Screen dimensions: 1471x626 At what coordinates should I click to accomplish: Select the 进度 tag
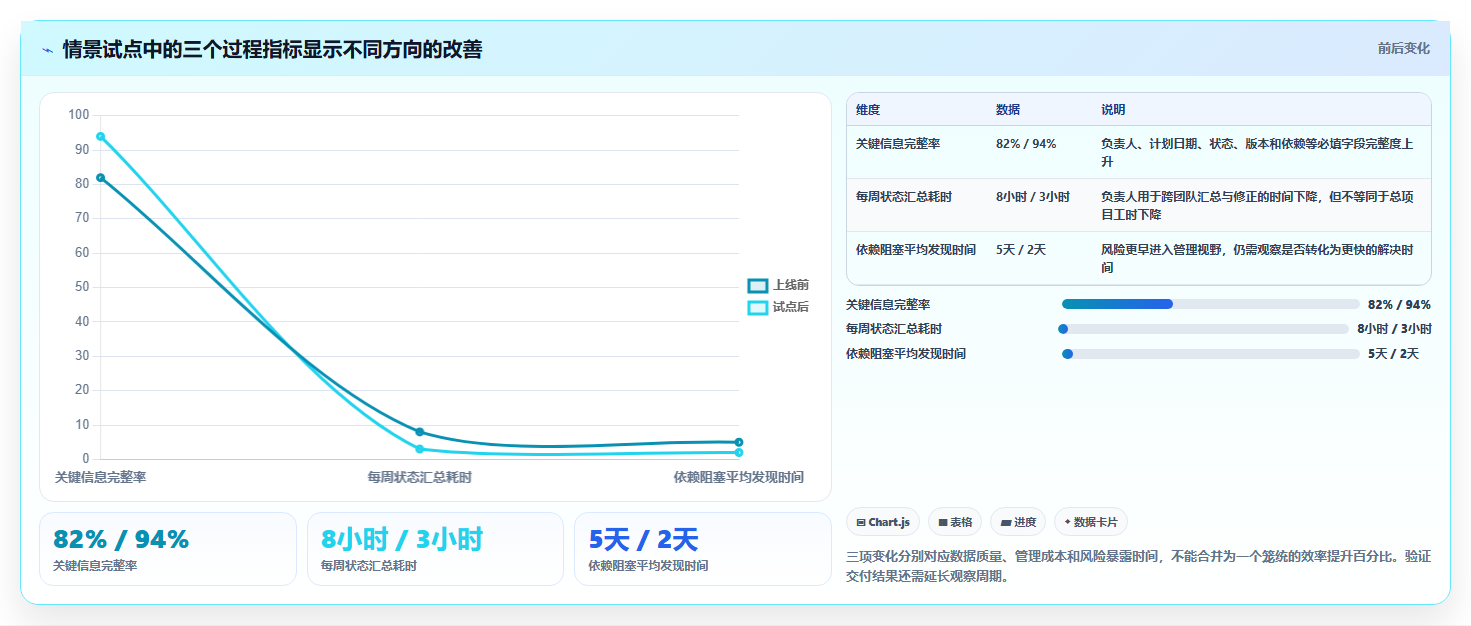[x=1018, y=522]
